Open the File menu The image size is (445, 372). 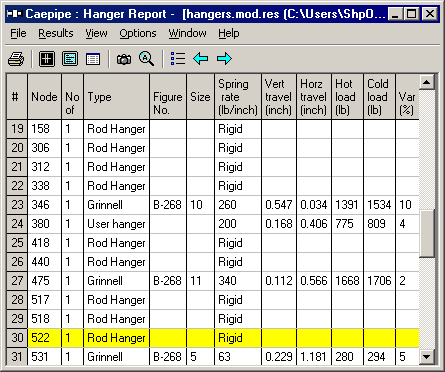18,33
